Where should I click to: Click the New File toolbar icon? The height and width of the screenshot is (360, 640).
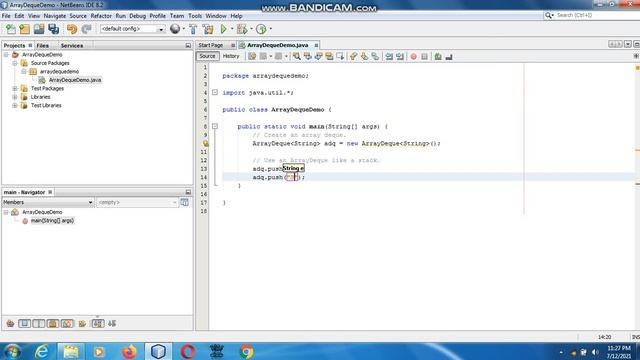coord(11,29)
